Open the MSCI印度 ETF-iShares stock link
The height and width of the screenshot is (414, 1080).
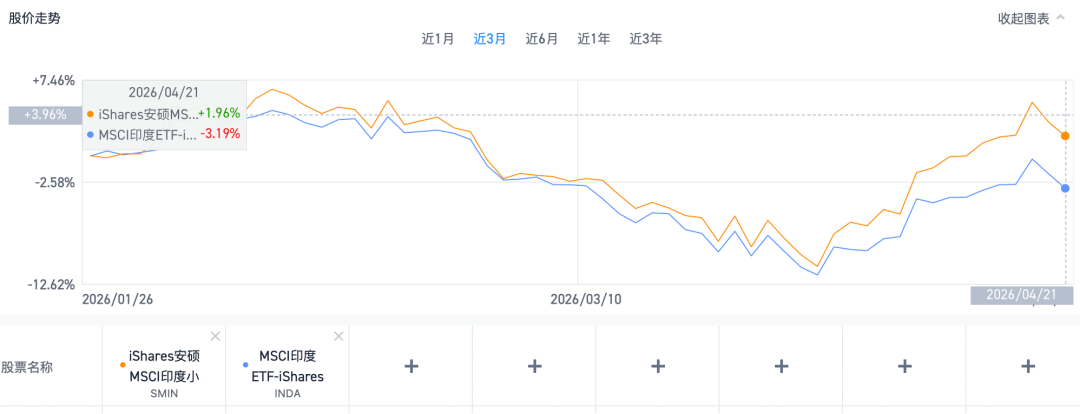[290, 366]
